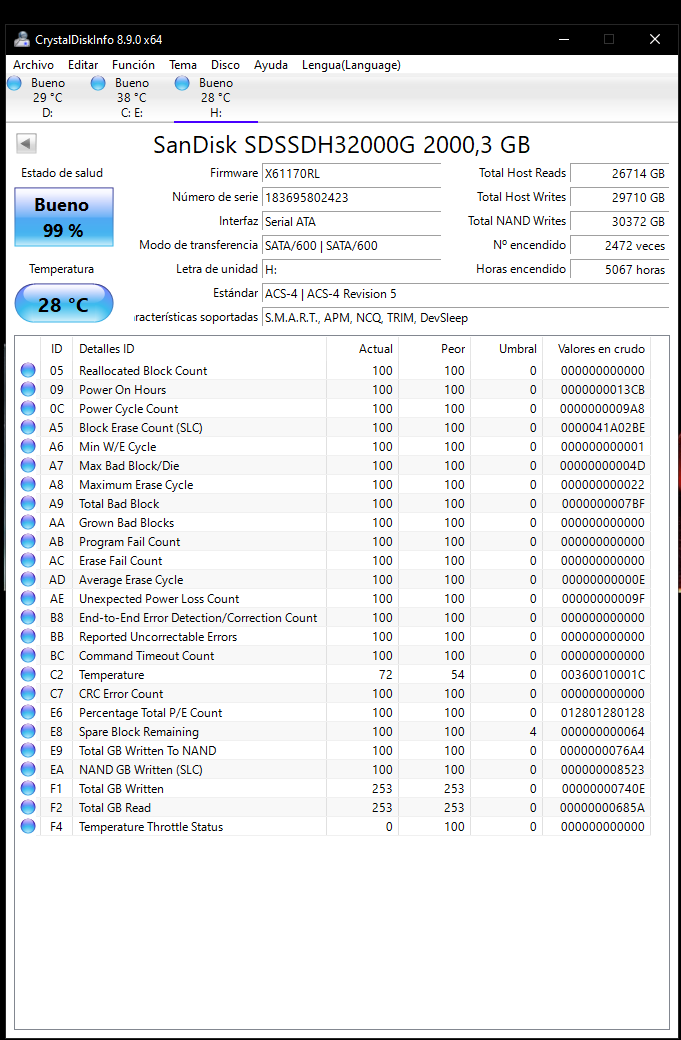Click the Interfaz field Serial ATA

pyautogui.click(x=351, y=222)
